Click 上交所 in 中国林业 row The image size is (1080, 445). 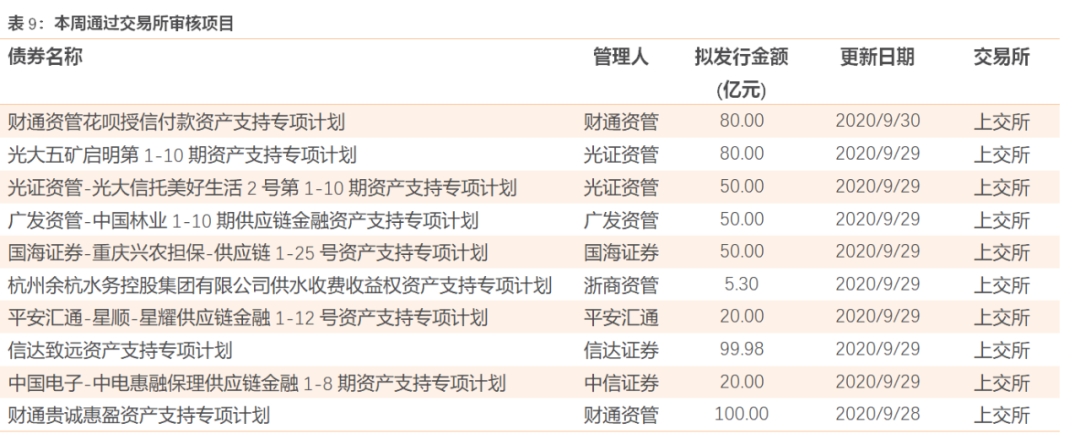(1001, 220)
